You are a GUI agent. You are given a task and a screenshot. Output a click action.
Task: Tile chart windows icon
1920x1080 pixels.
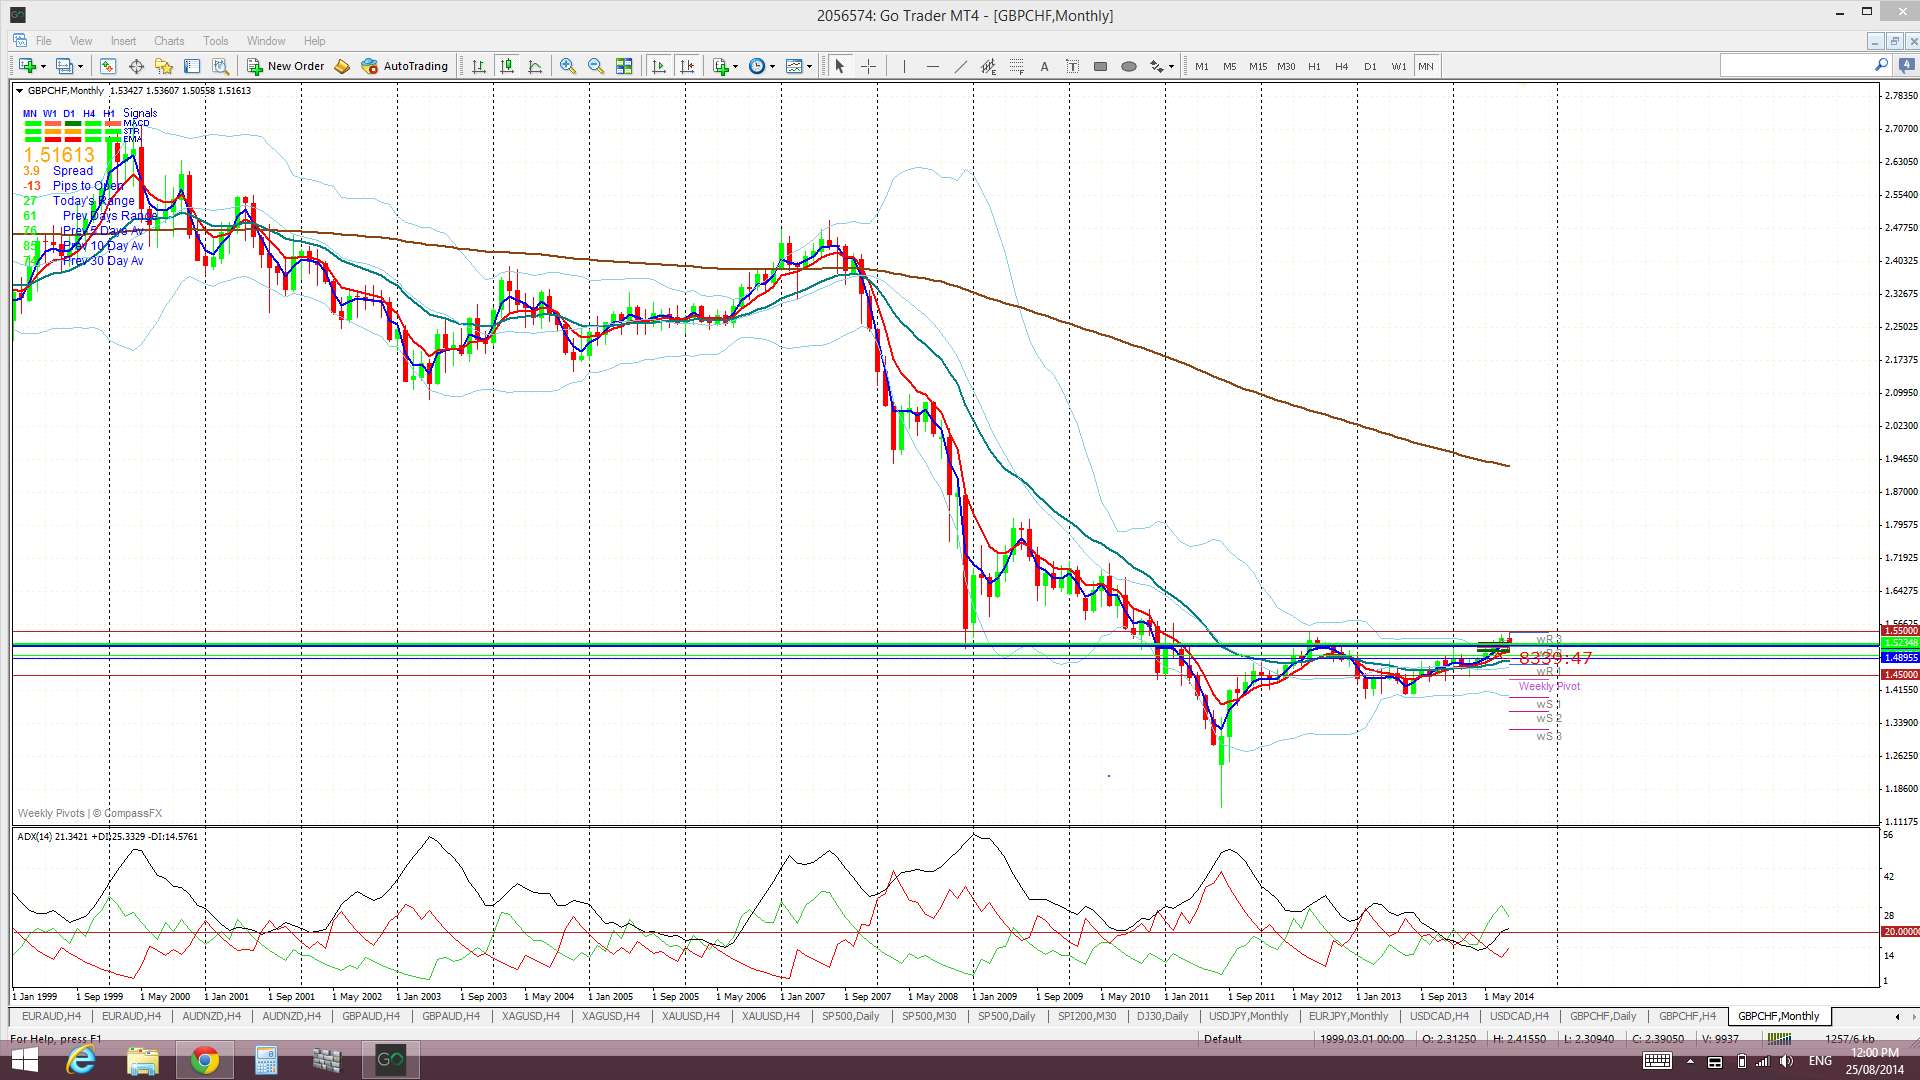tap(624, 66)
